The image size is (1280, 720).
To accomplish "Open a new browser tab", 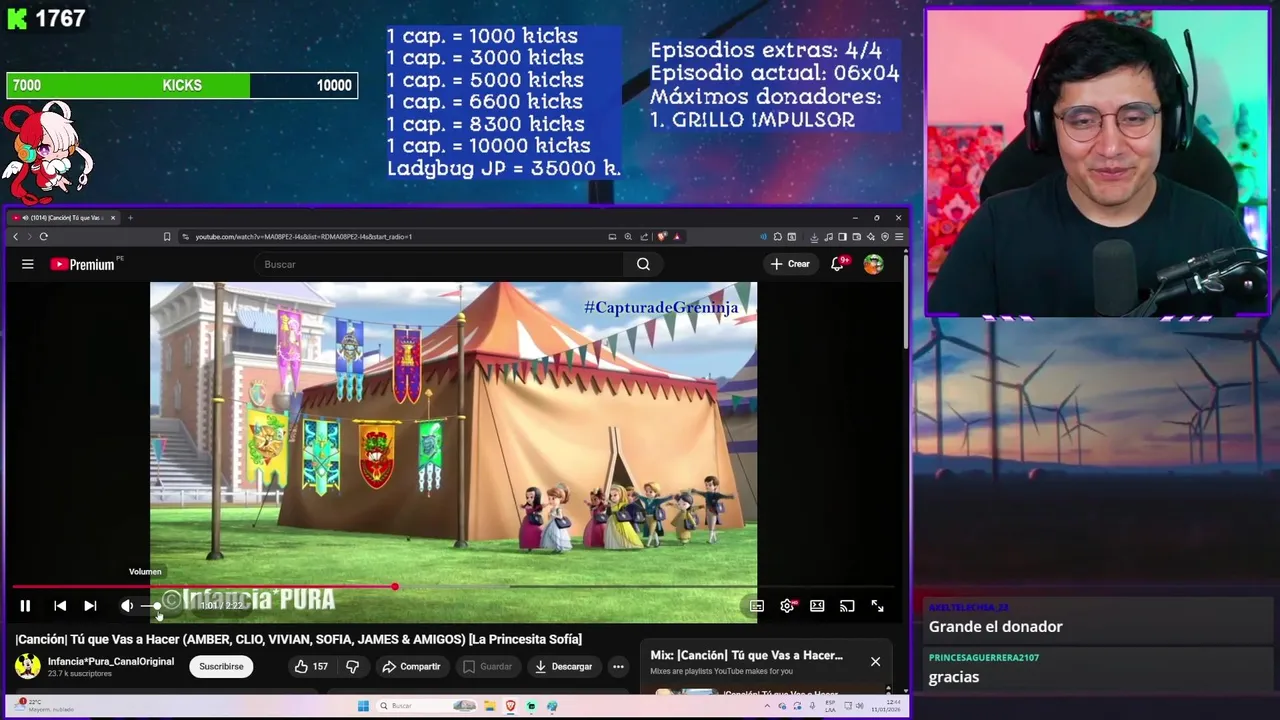I will click(x=130, y=218).
